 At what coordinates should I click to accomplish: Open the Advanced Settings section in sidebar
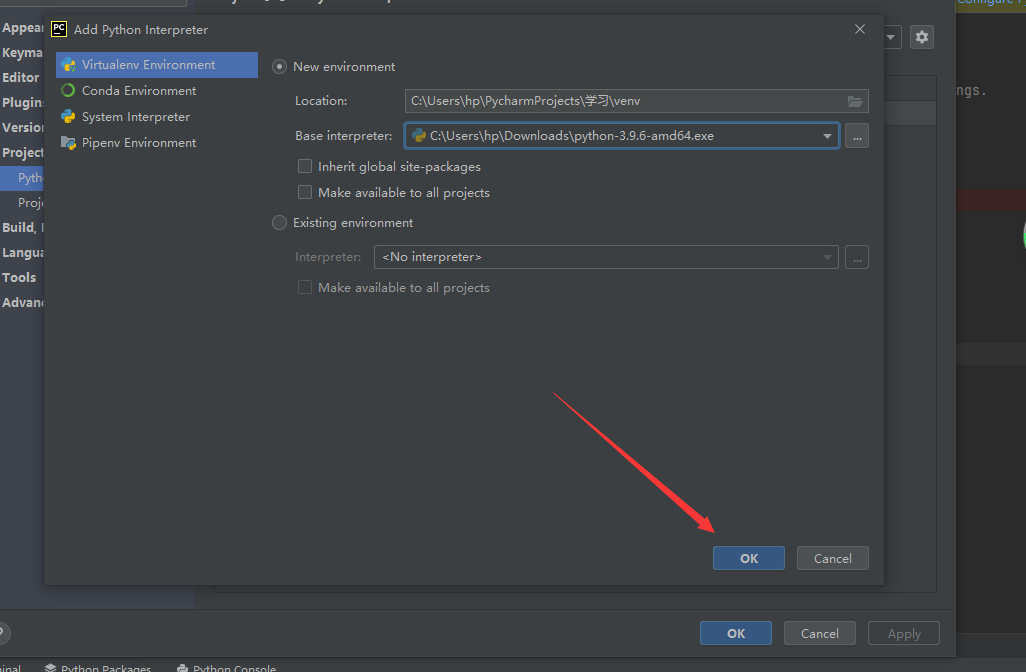[x=22, y=302]
